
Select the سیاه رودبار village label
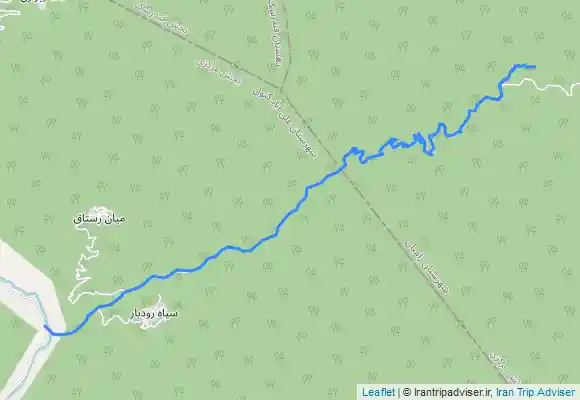154,314
